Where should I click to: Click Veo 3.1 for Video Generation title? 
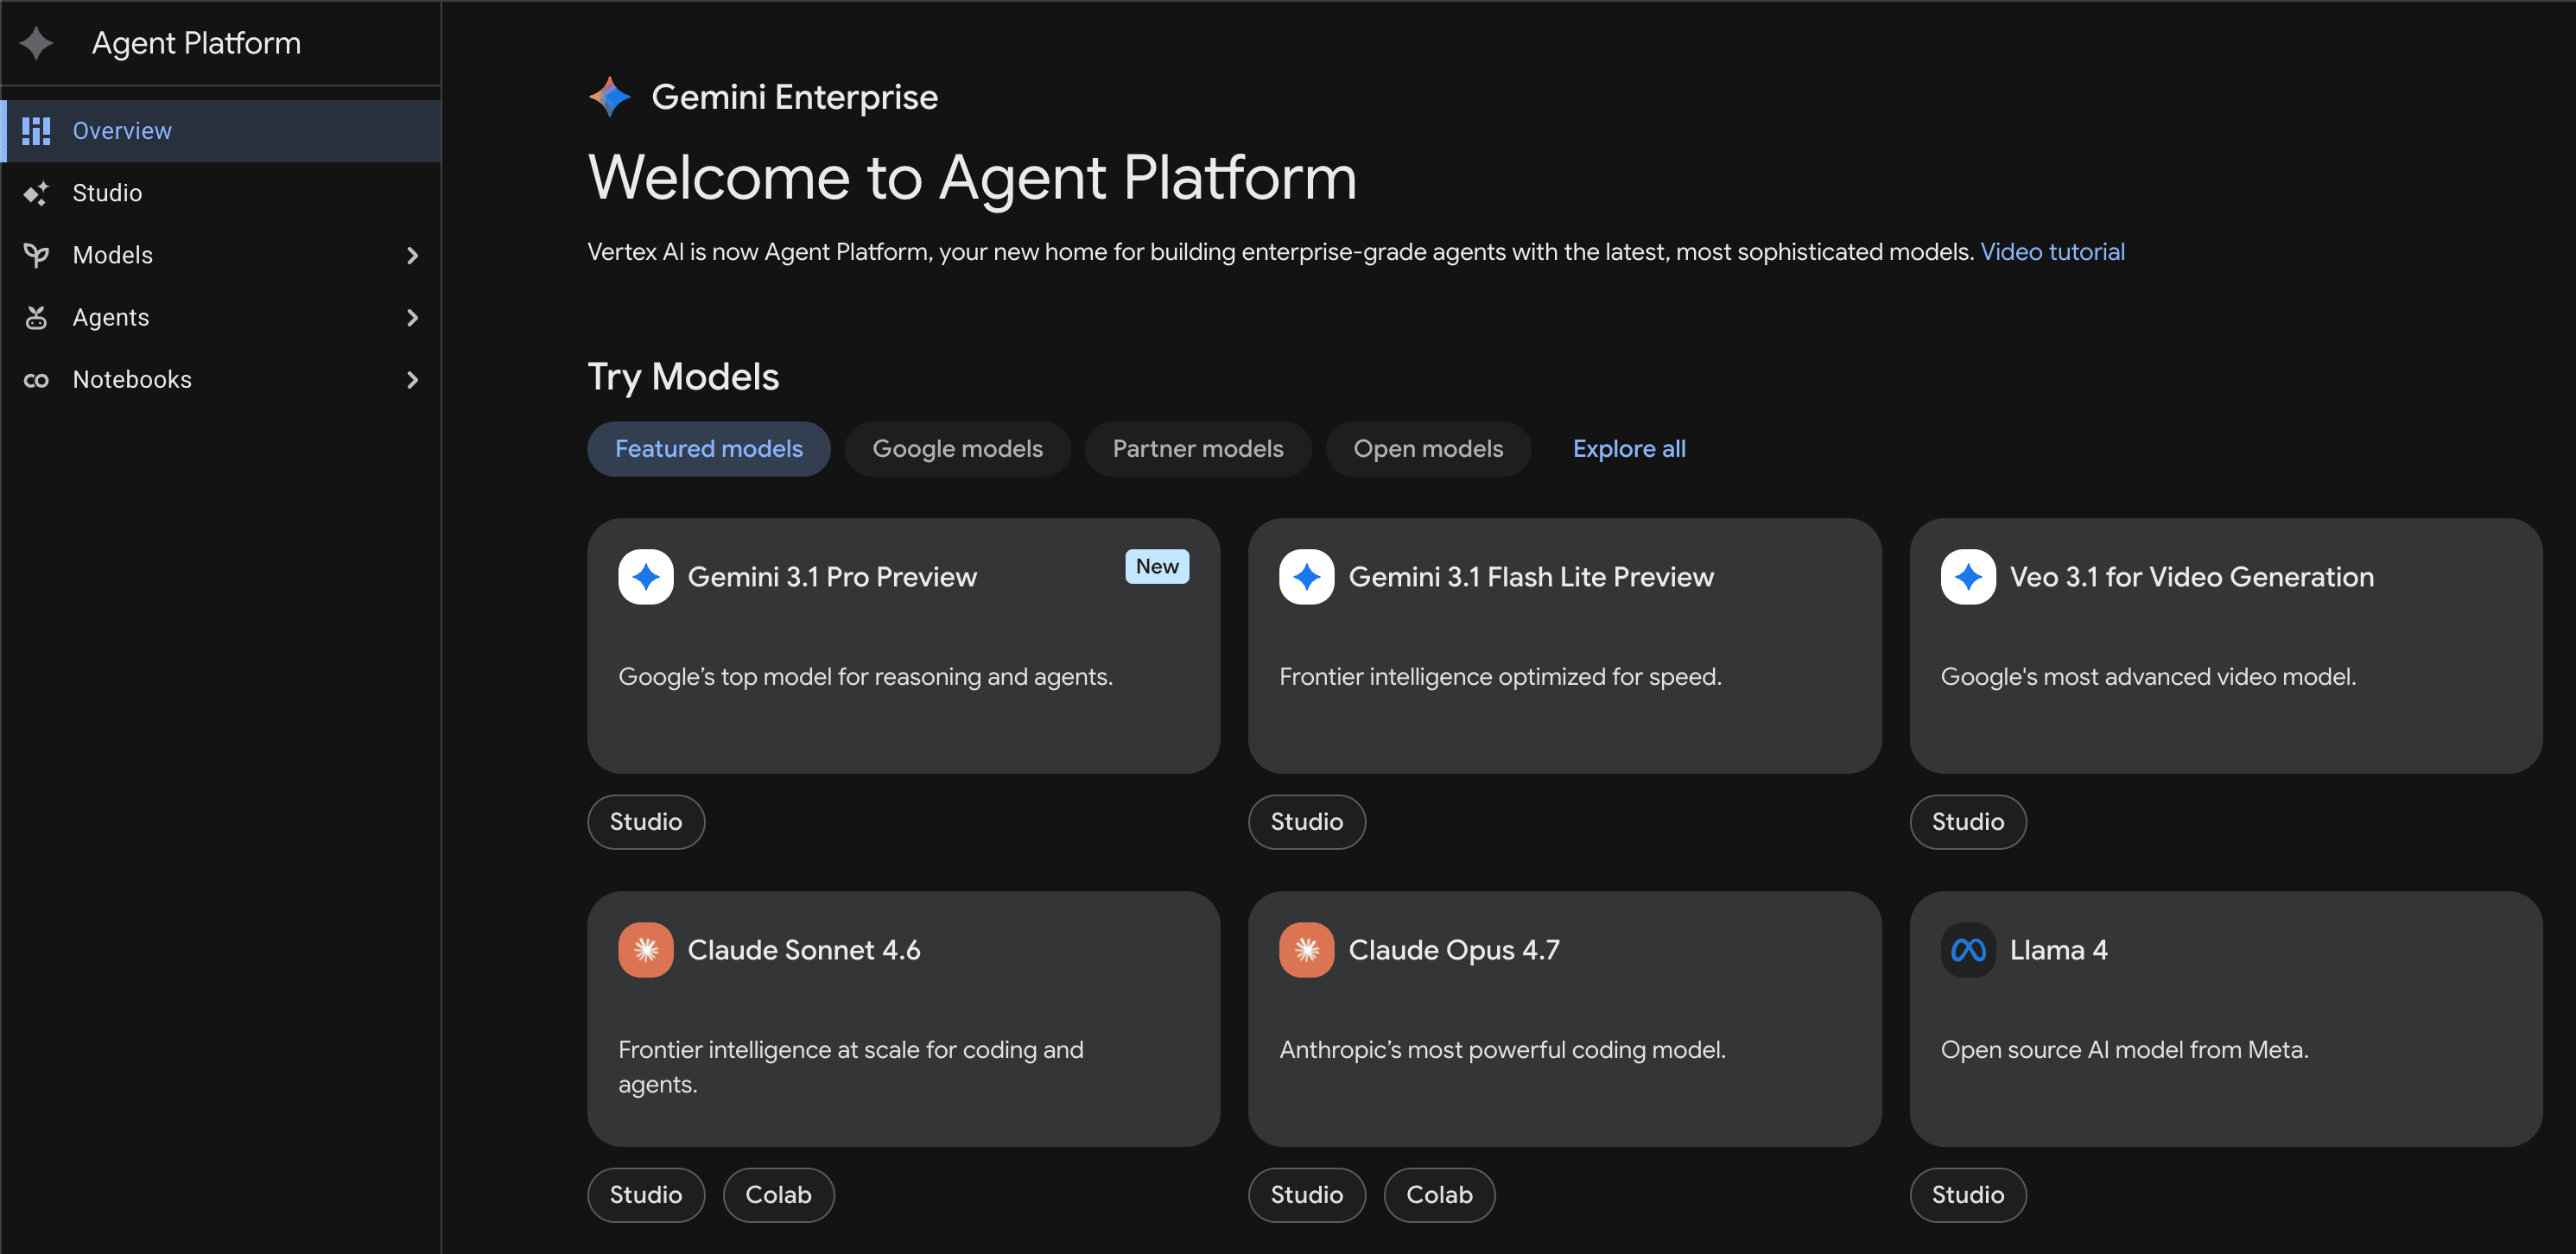[2191, 577]
